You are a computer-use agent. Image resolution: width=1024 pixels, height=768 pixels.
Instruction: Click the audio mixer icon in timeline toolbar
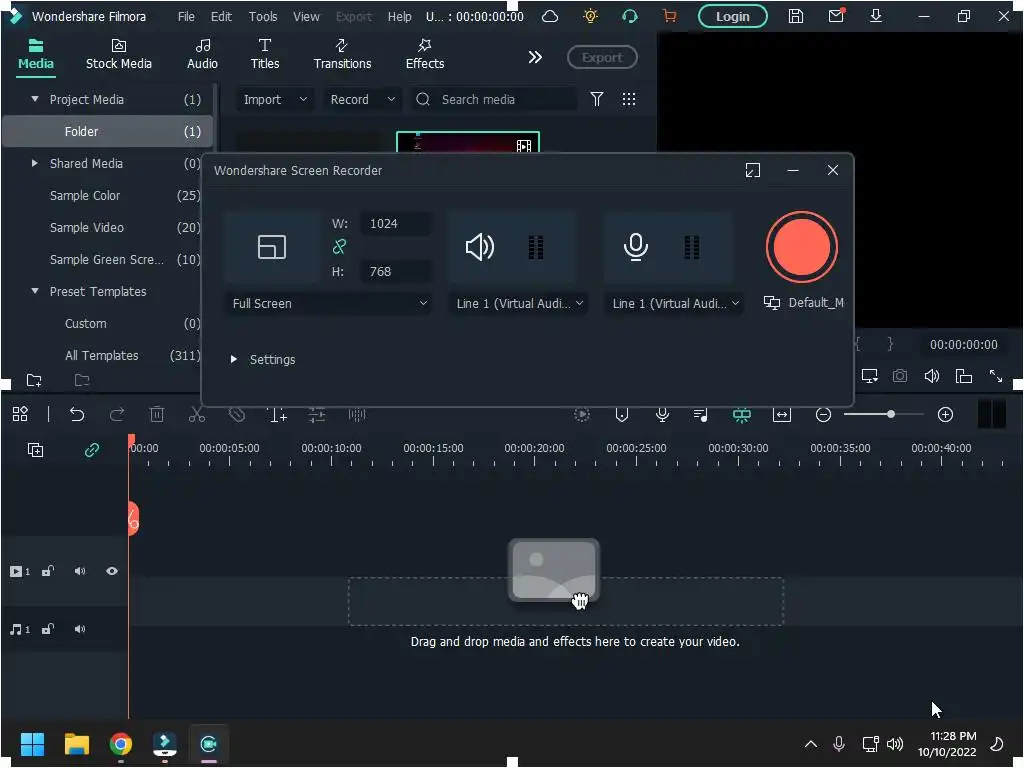point(701,414)
